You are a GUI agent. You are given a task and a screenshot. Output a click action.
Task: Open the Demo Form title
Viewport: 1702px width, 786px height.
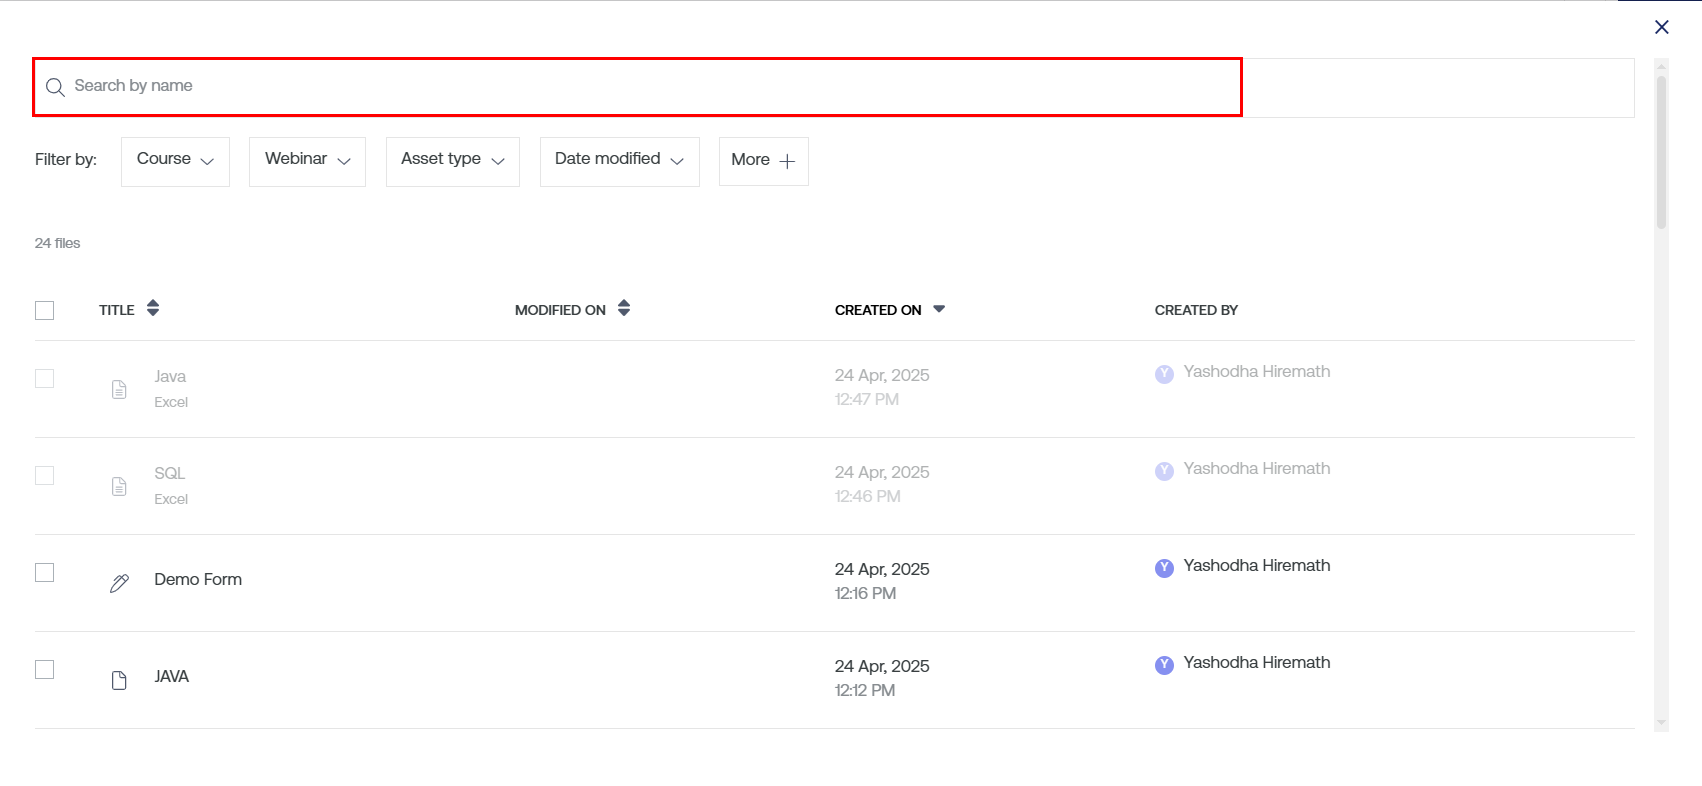pos(198,579)
